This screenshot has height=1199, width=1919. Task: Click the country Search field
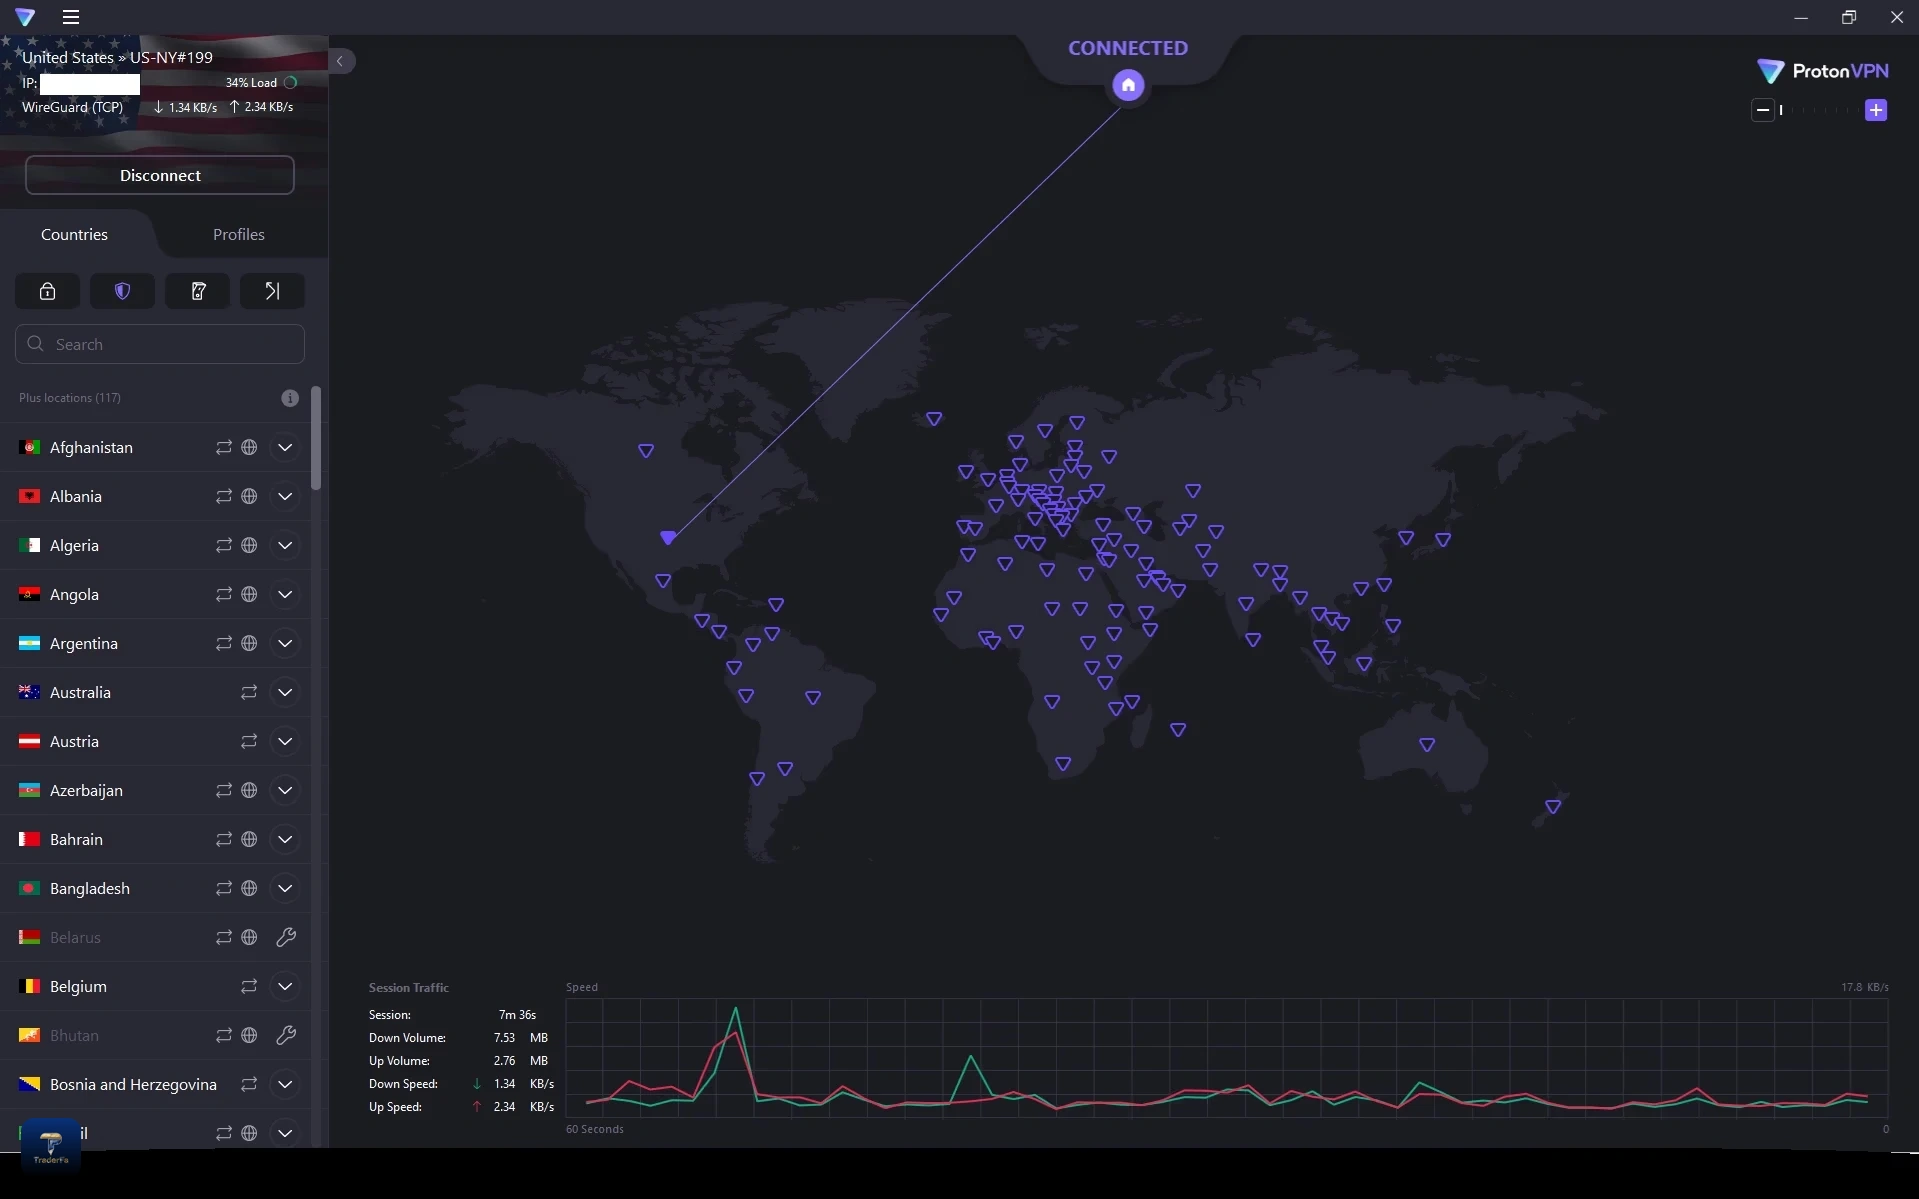click(160, 344)
